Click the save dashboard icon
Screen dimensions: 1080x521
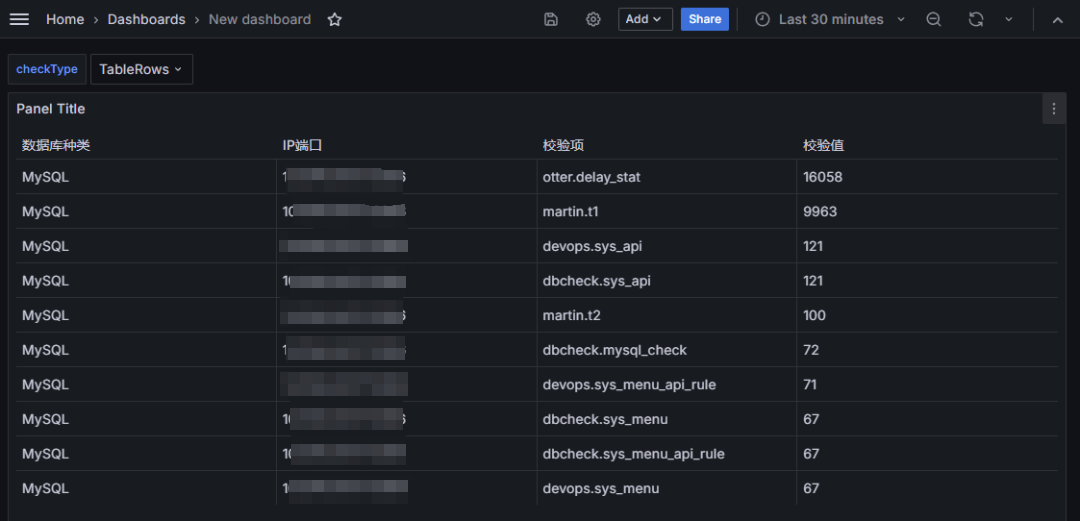coord(551,19)
